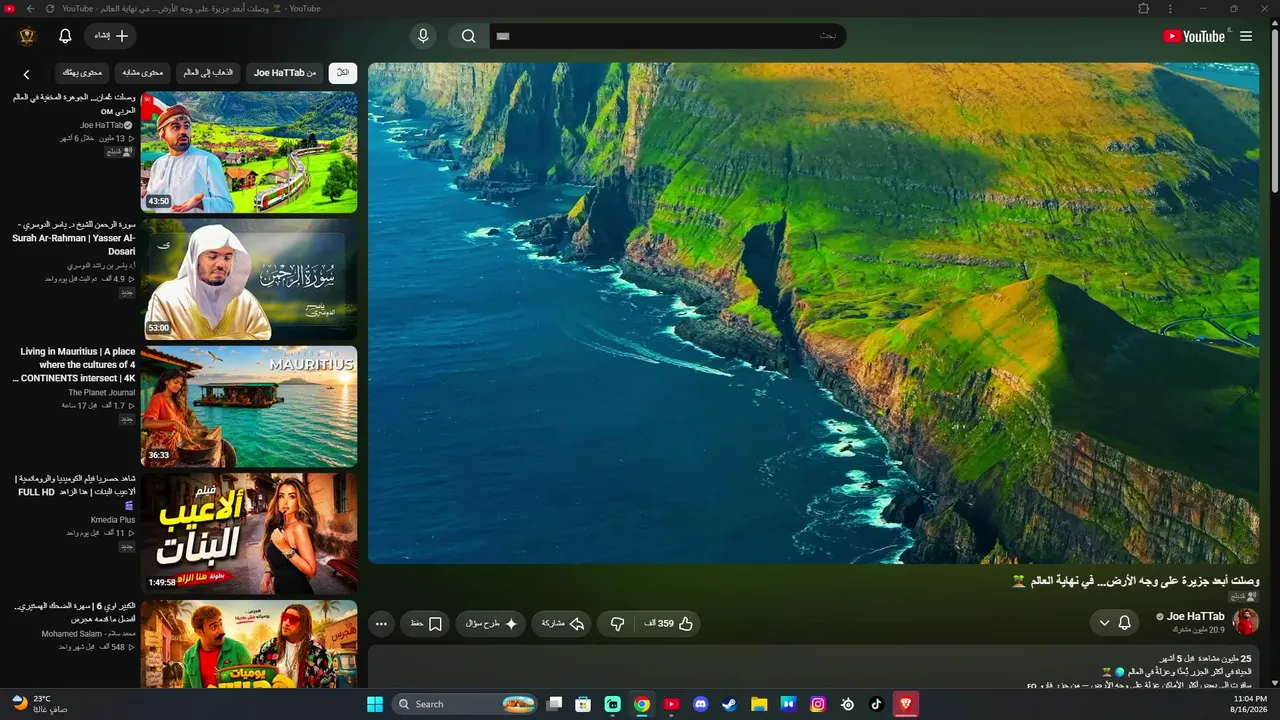Open the 'Surah Ar-Rahman | Yasser Al-Dosari' title
The height and width of the screenshot is (720, 1280).
coord(74,238)
